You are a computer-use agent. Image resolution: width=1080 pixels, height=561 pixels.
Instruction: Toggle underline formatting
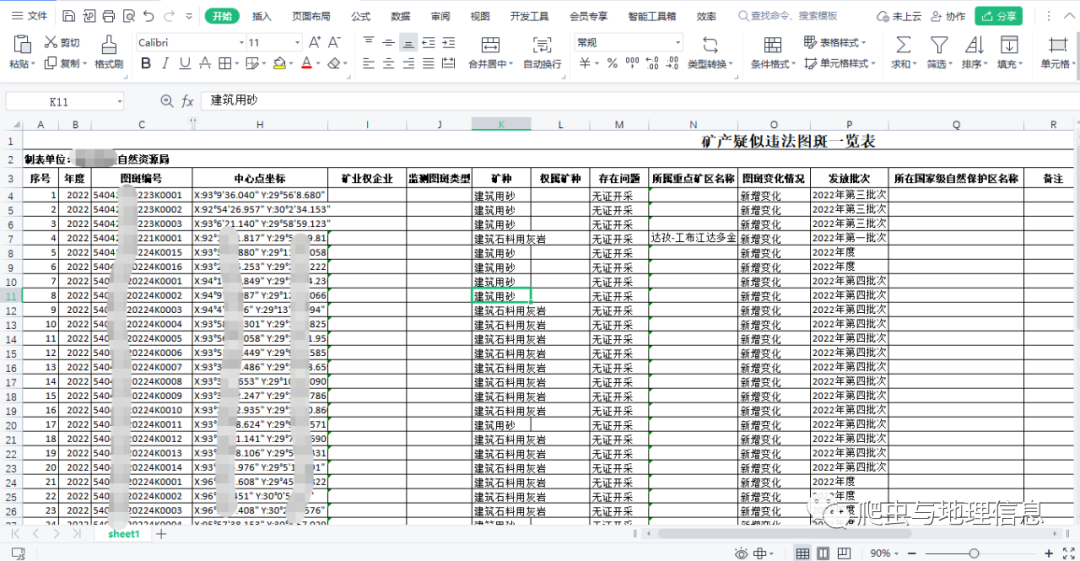pyautogui.click(x=185, y=63)
